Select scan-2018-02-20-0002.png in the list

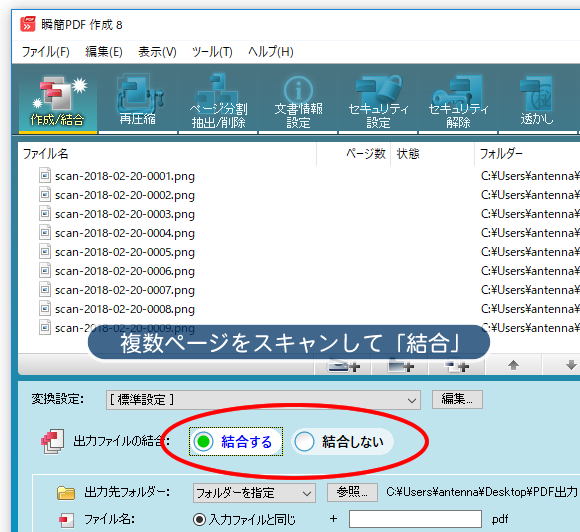(125, 195)
